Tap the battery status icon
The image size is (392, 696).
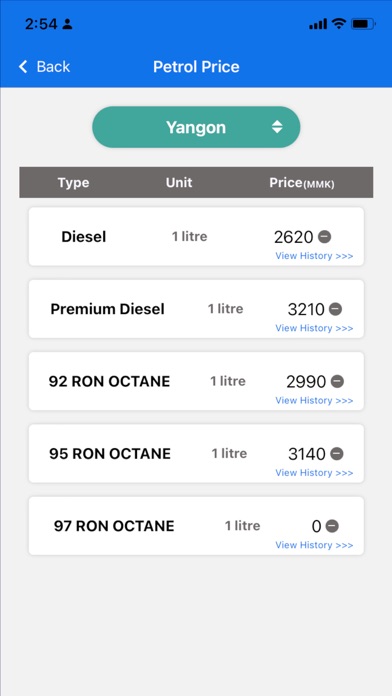pyautogui.click(x=364, y=24)
